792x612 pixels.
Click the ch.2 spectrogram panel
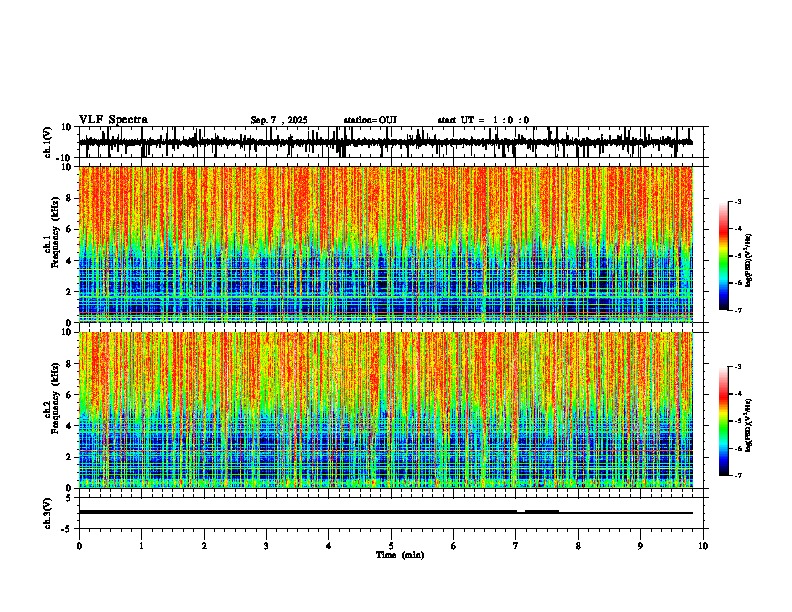coord(386,410)
